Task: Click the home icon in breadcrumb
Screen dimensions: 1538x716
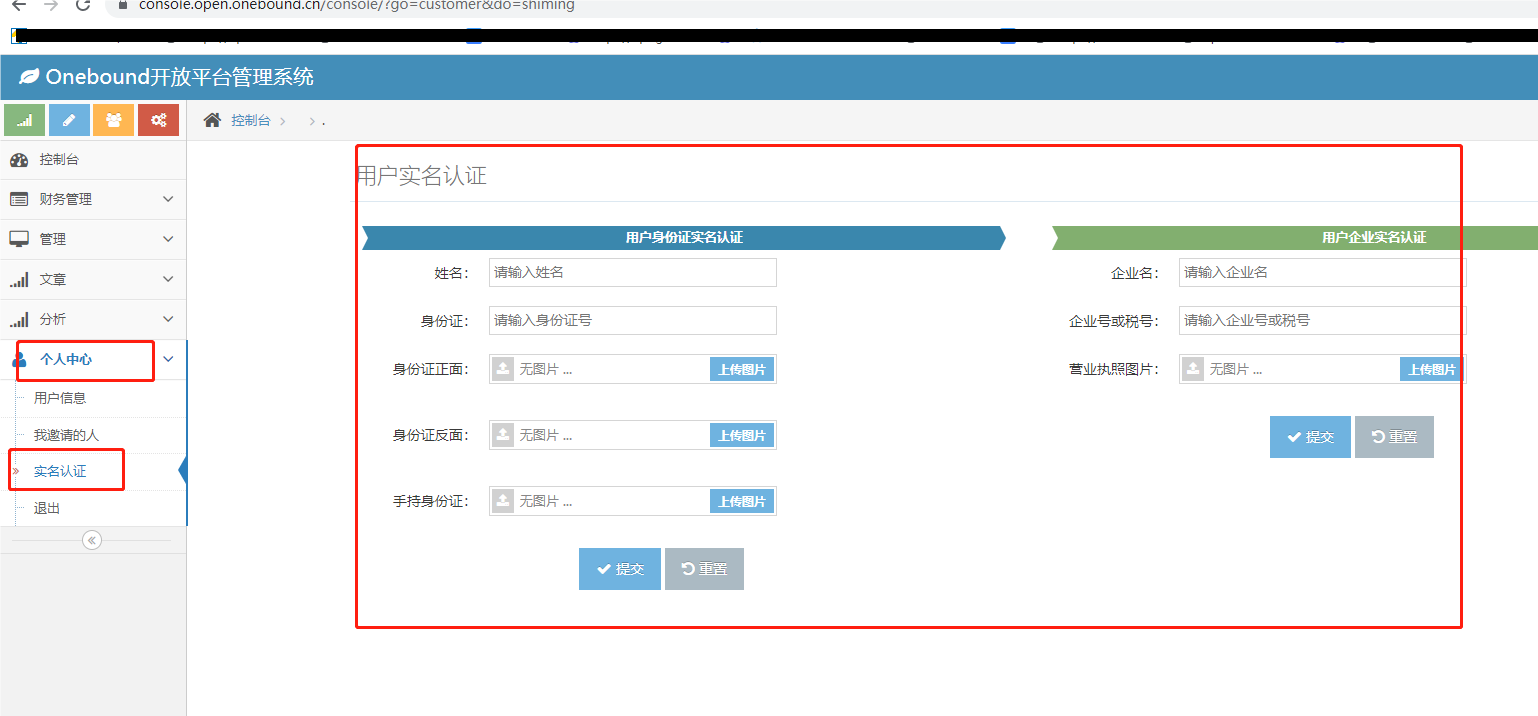Action: click(212, 120)
